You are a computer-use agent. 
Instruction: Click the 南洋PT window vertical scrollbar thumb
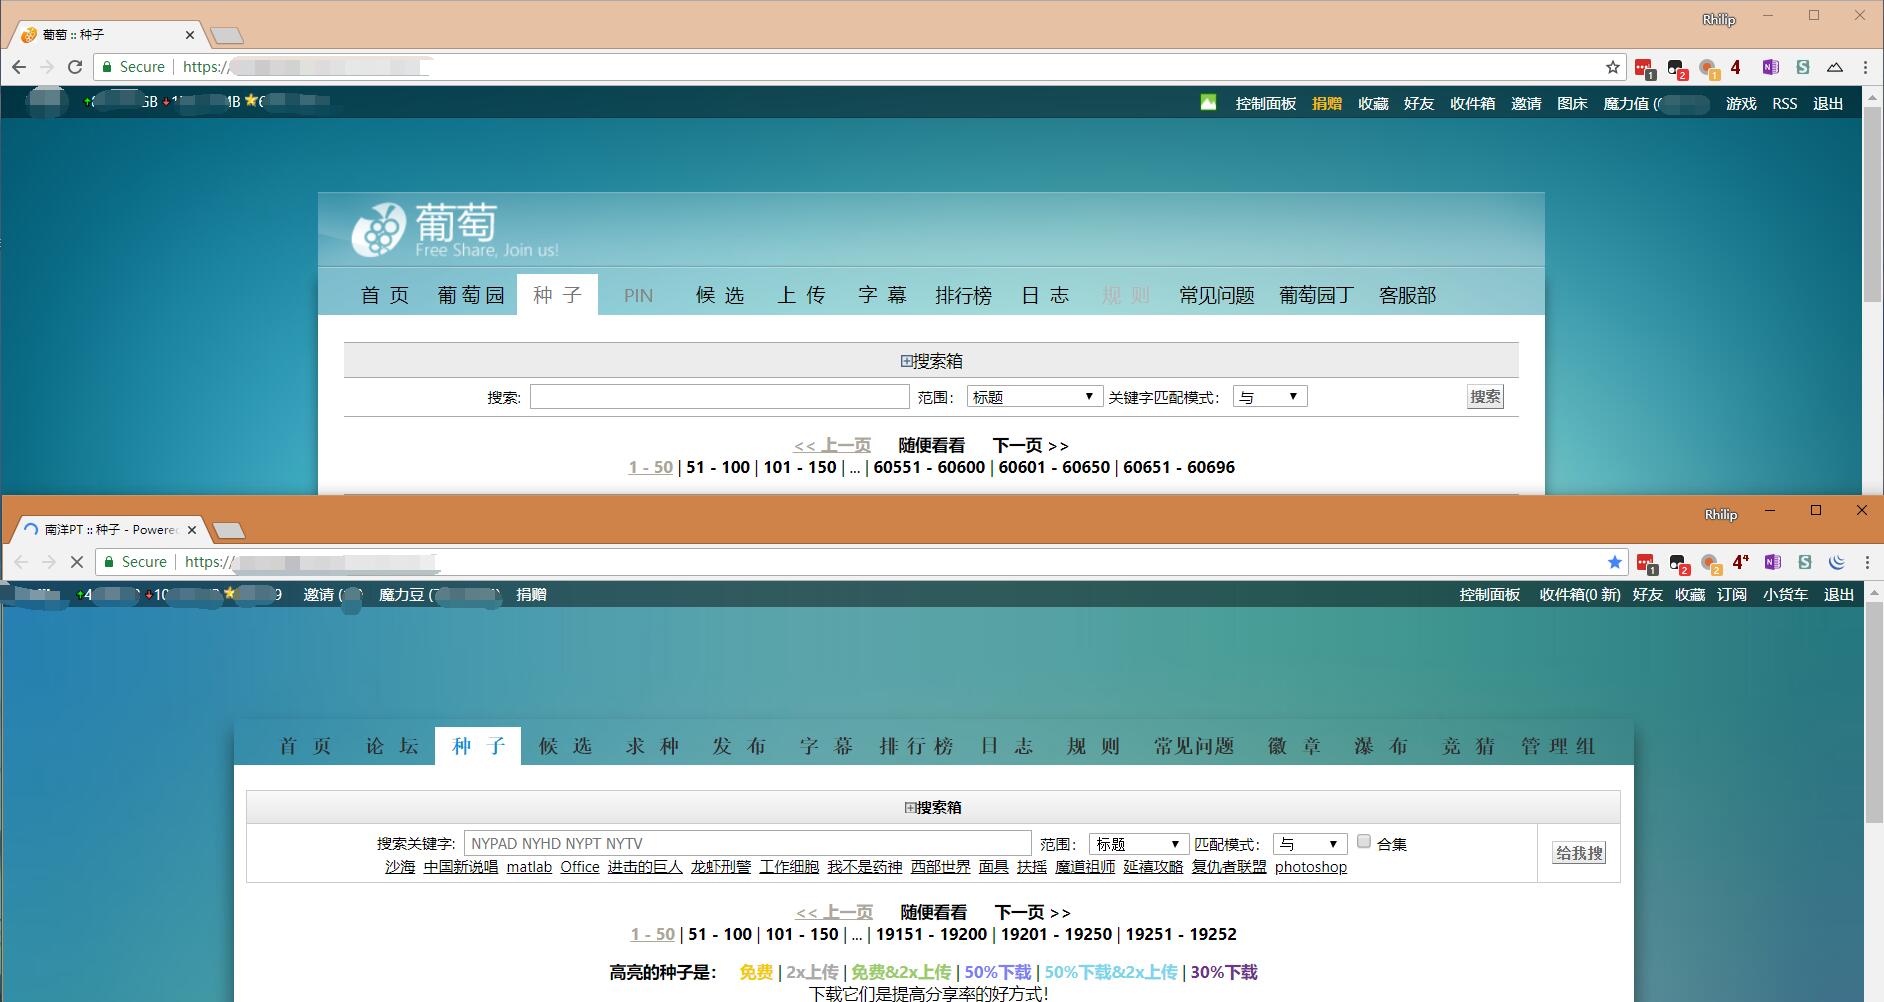coord(1875,714)
